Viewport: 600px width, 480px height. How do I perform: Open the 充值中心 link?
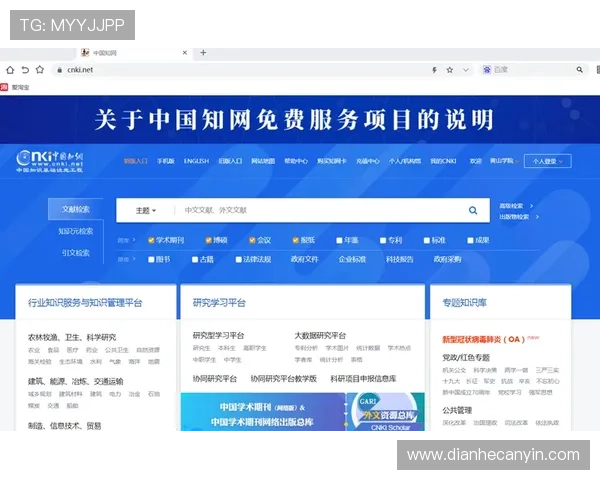(368, 161)
